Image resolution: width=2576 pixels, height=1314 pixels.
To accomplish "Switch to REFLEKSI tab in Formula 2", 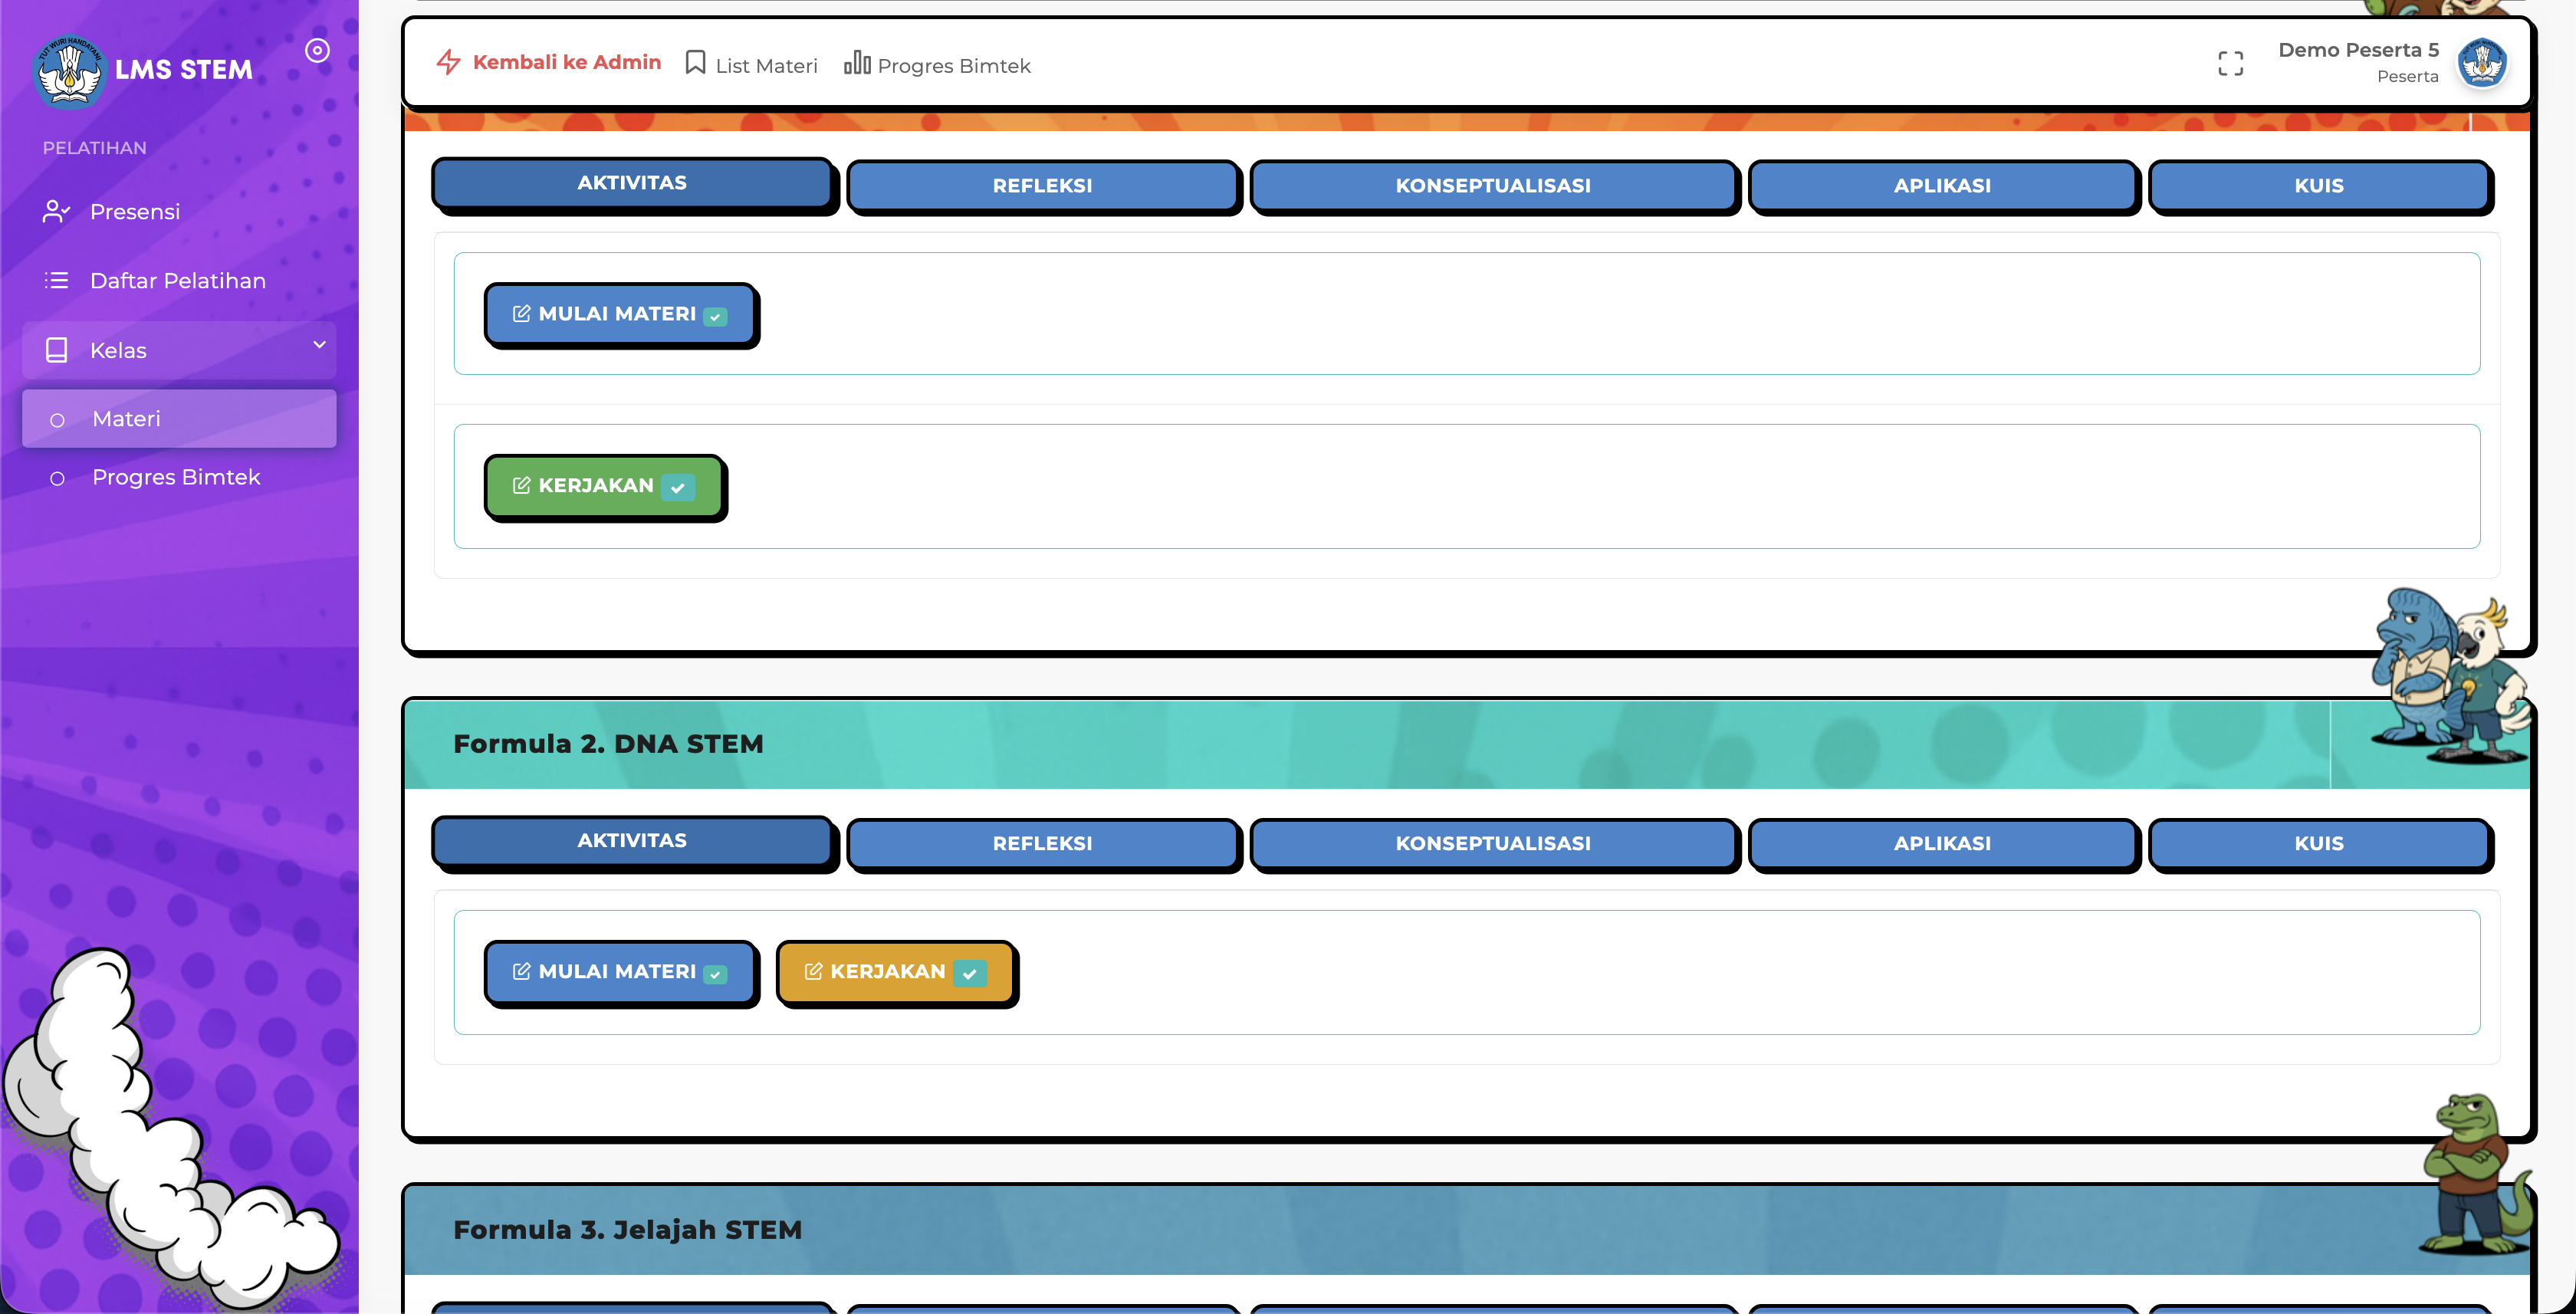I will (1042, 843).
